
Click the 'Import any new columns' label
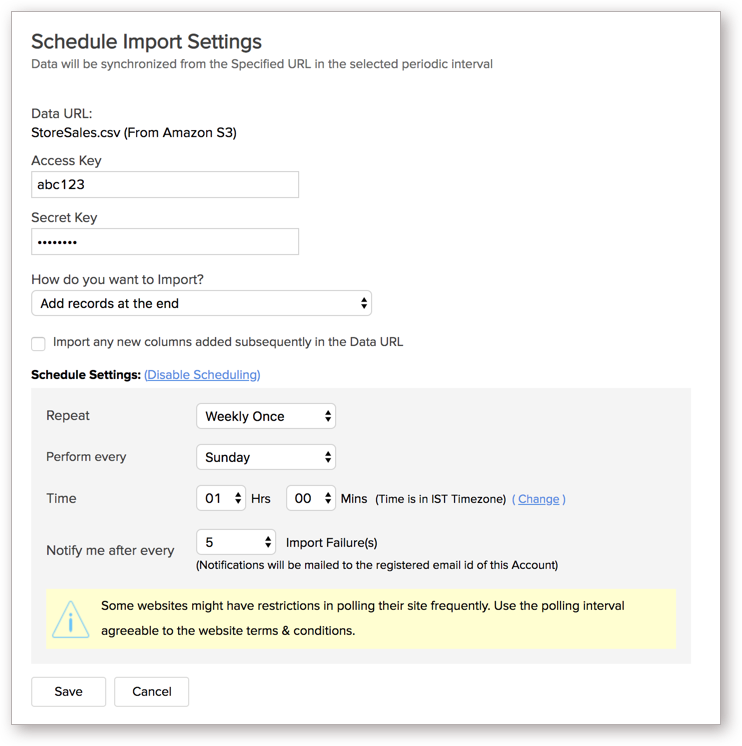(x=228, y=342)
